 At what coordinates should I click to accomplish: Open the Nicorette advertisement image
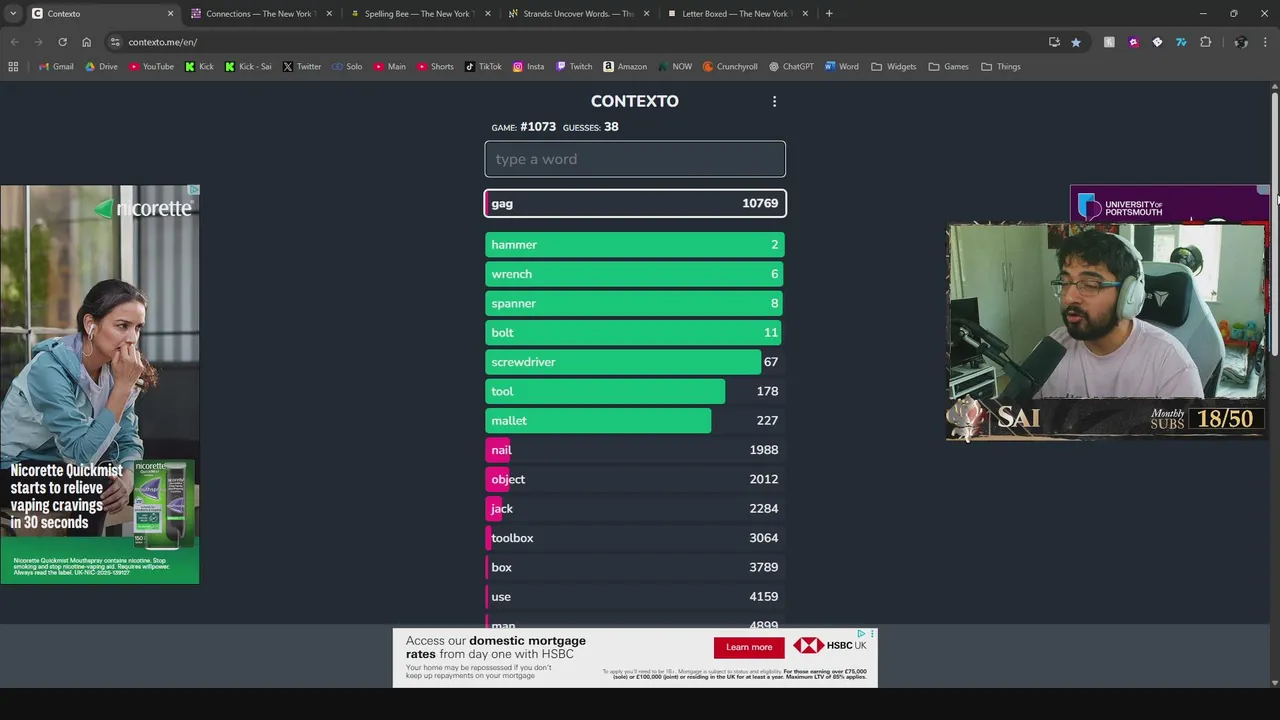click(100, 384)
